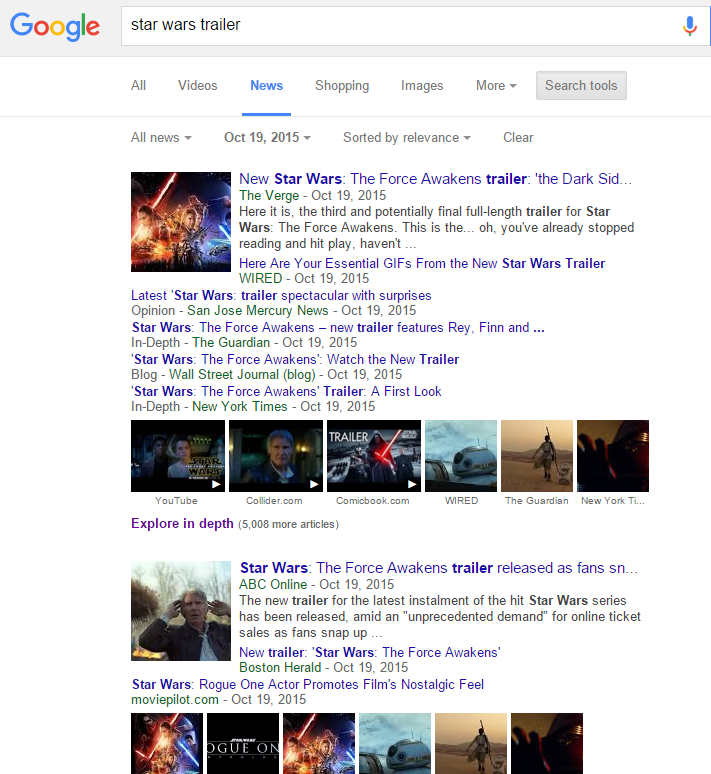Open the ABC Online Han Solo thumbnail
The image size is (711, 774).
[181, 611]
